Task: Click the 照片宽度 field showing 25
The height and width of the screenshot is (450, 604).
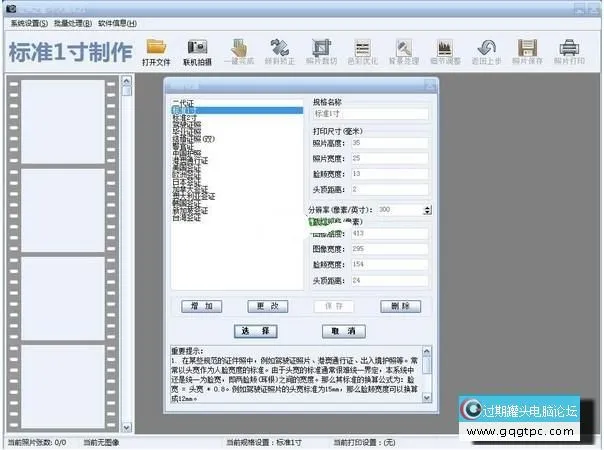Action: click(389, 158)
